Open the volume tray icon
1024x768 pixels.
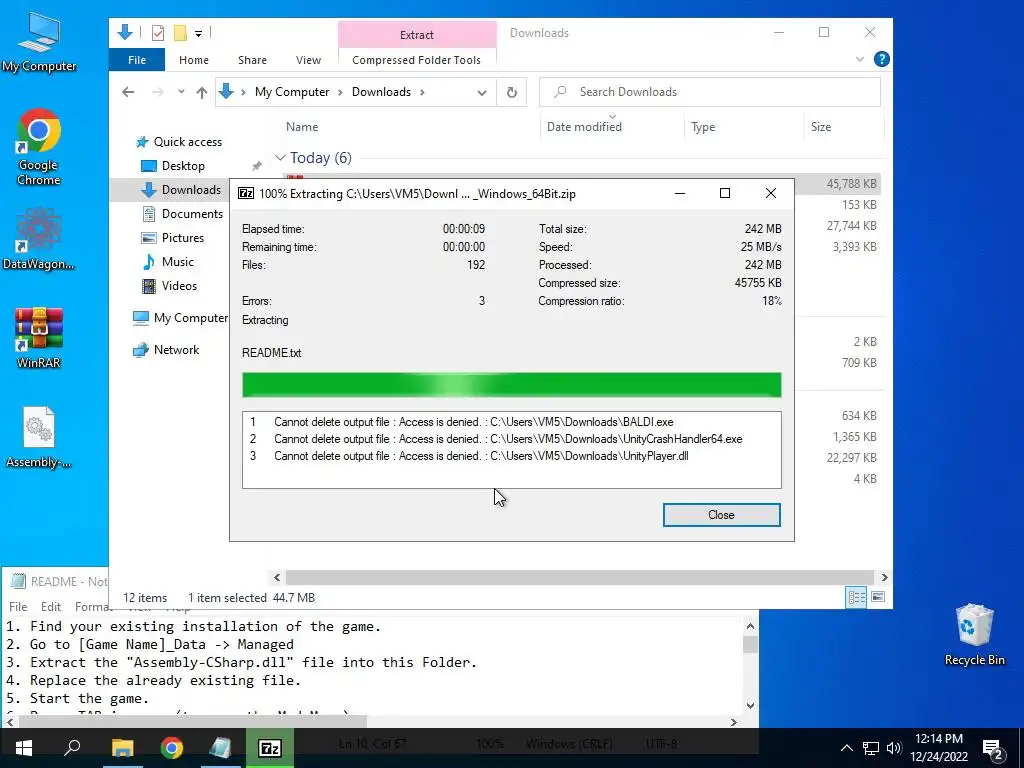coord(894,748)
